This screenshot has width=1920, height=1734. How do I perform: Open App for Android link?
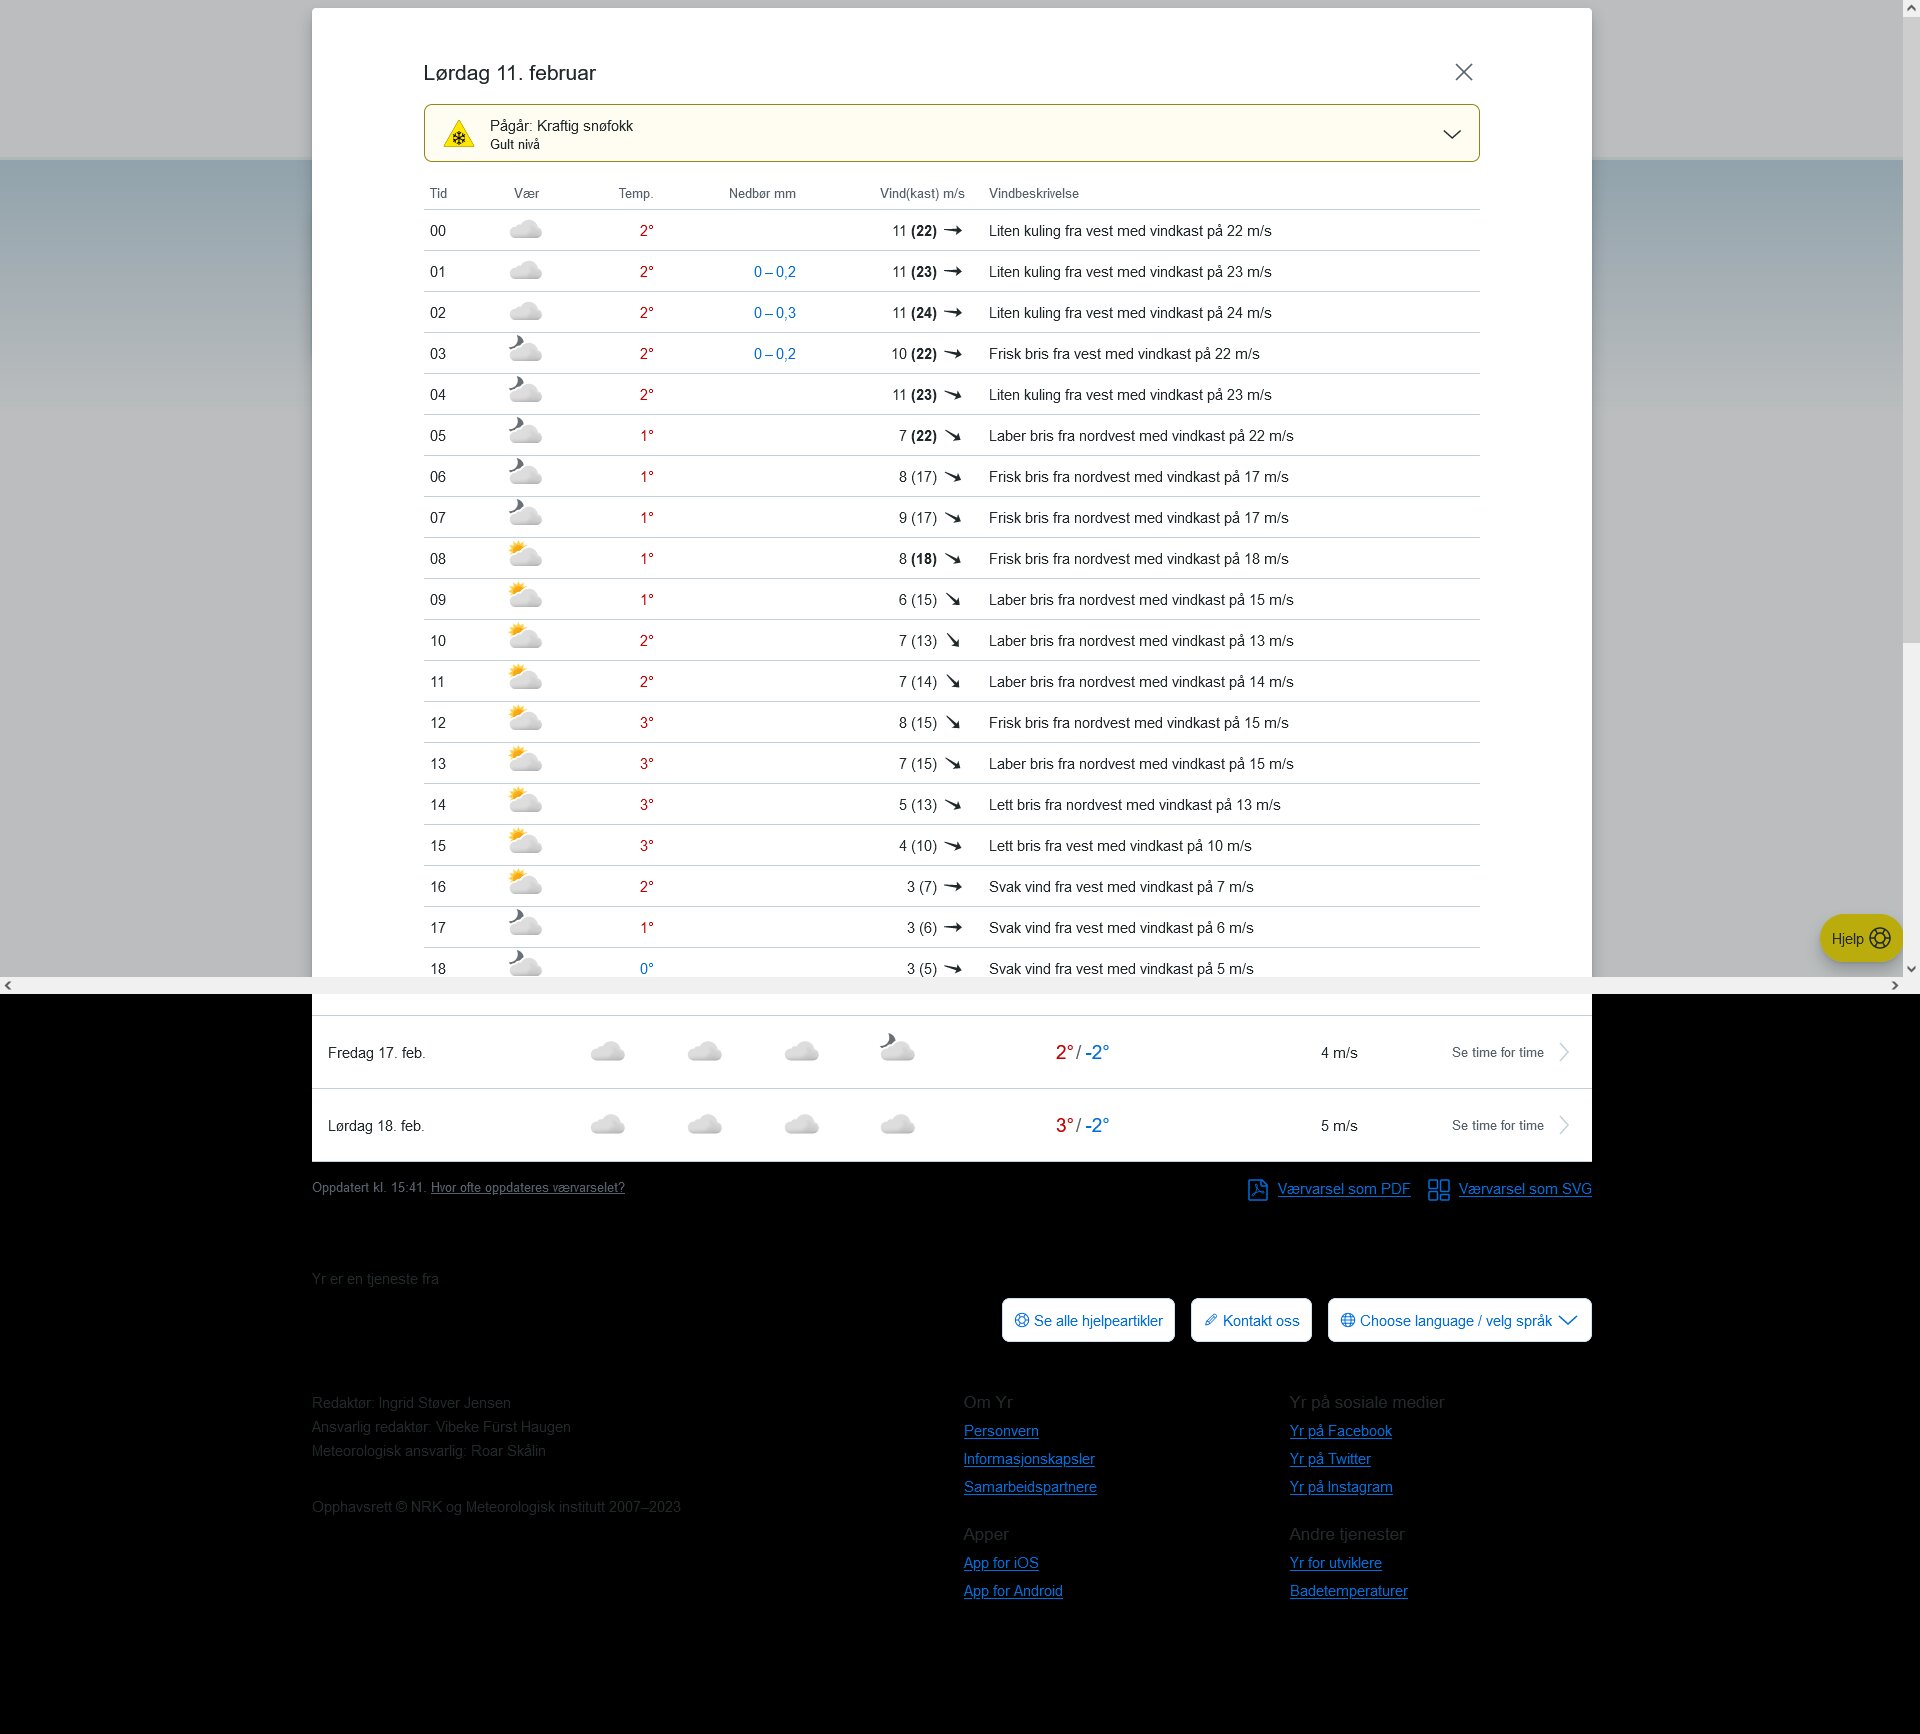1012,1591
